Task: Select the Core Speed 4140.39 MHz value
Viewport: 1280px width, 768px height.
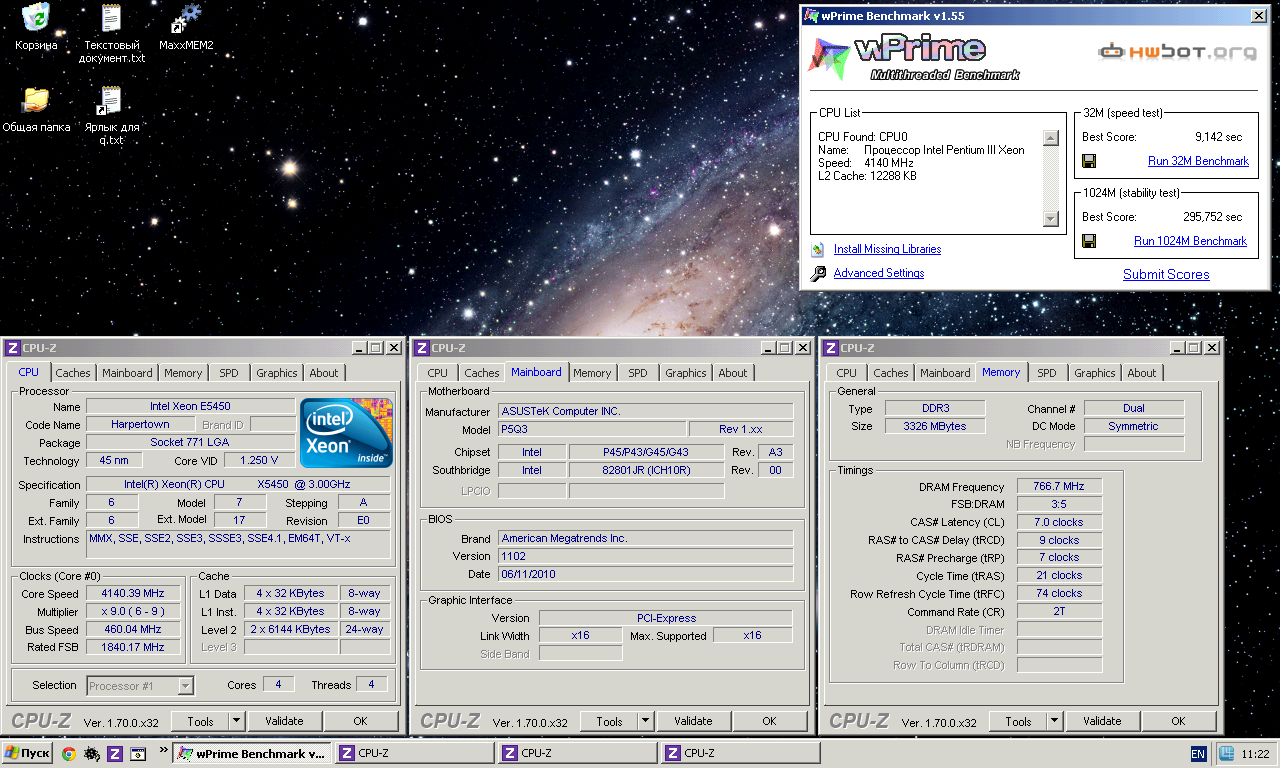Action: 133,594
